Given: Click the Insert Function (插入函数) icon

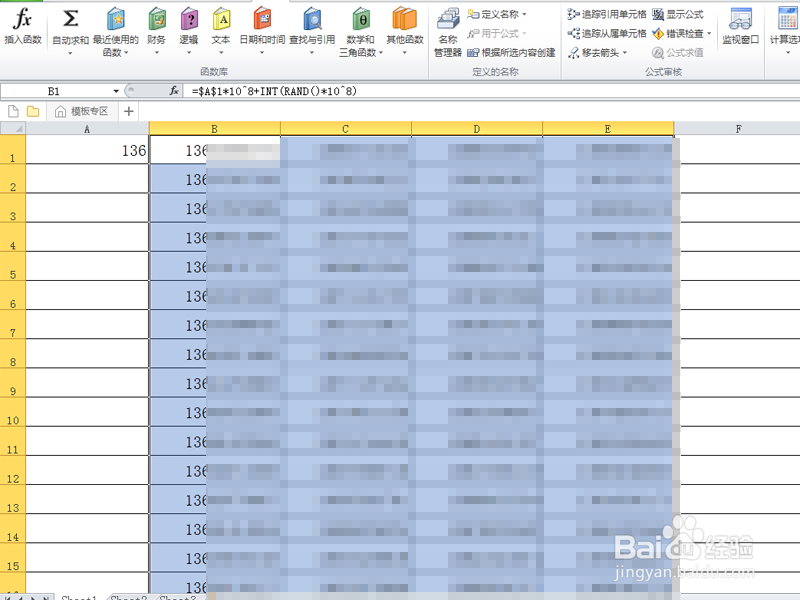Looking at the screenshot, I should (x=23, y=27).
